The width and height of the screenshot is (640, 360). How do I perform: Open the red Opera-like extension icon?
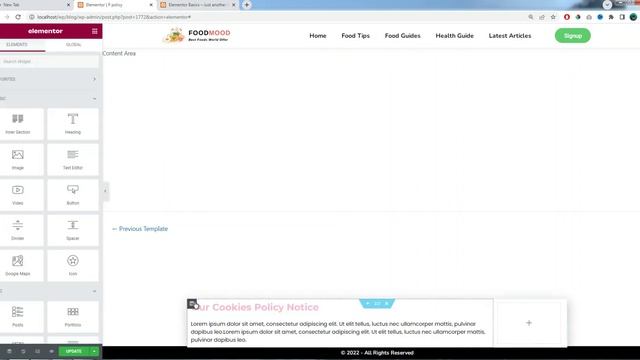click(567, 17)
